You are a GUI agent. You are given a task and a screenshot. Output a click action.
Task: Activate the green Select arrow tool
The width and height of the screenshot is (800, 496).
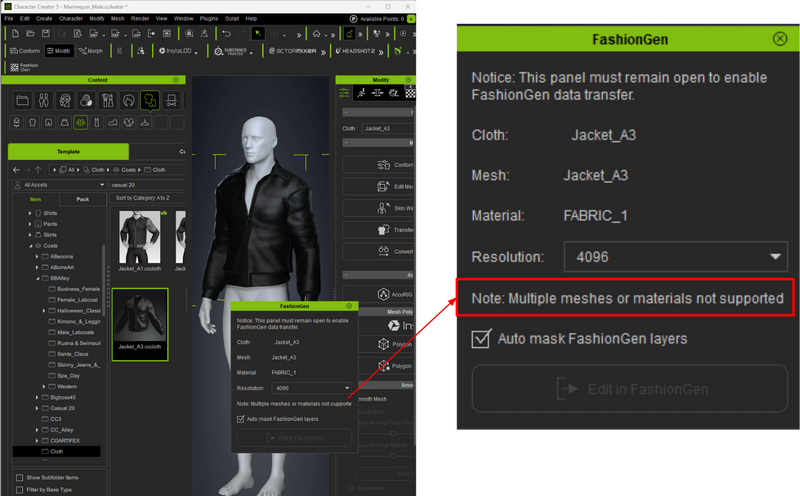point(258,34)
